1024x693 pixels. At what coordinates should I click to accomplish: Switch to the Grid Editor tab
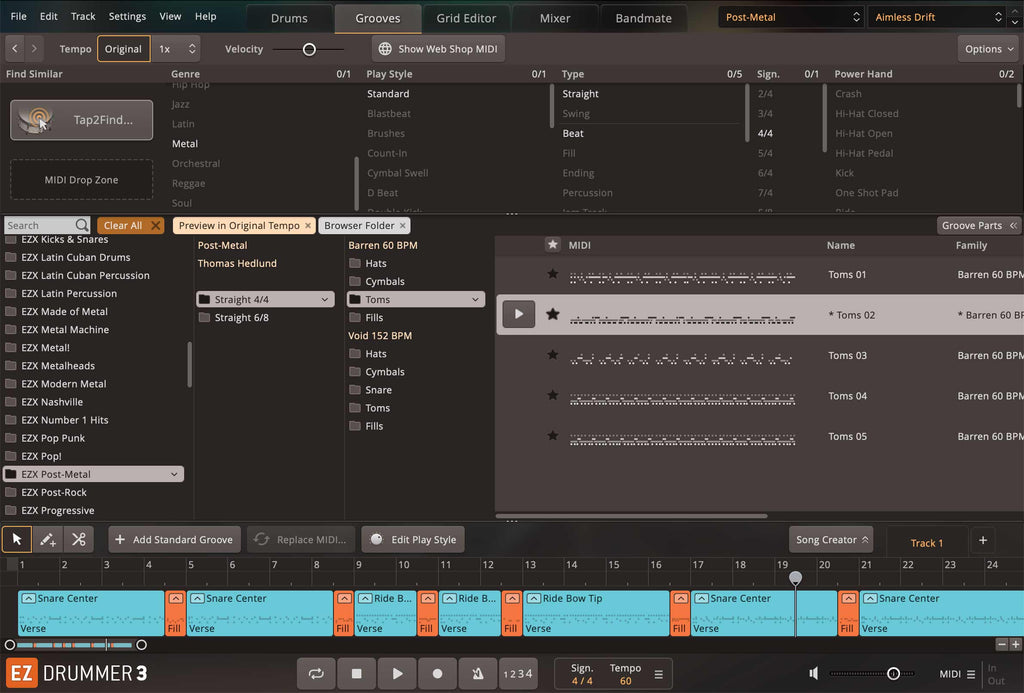(x=466, y=18)
